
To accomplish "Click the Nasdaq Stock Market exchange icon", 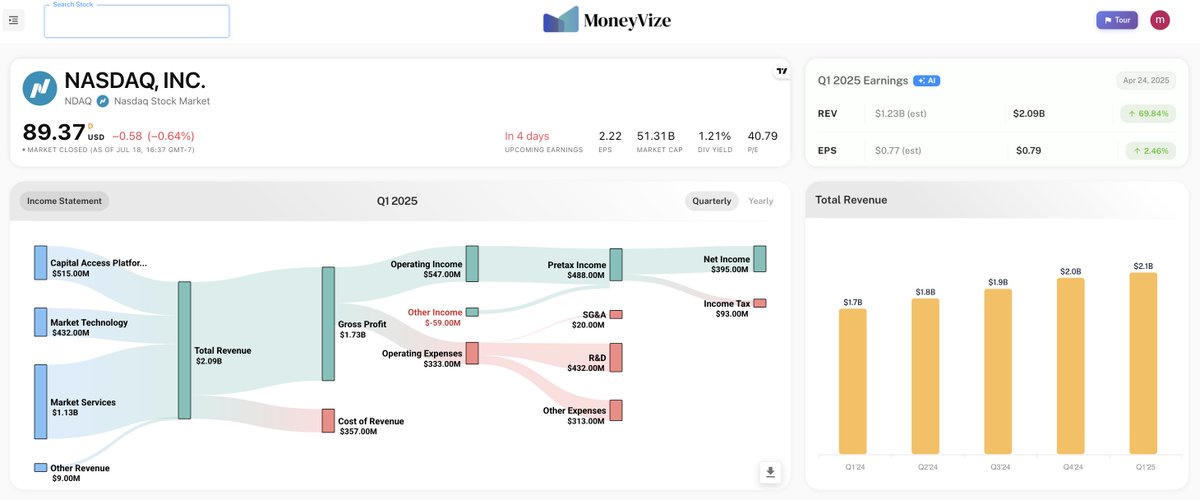I will [x=102, y=101].
